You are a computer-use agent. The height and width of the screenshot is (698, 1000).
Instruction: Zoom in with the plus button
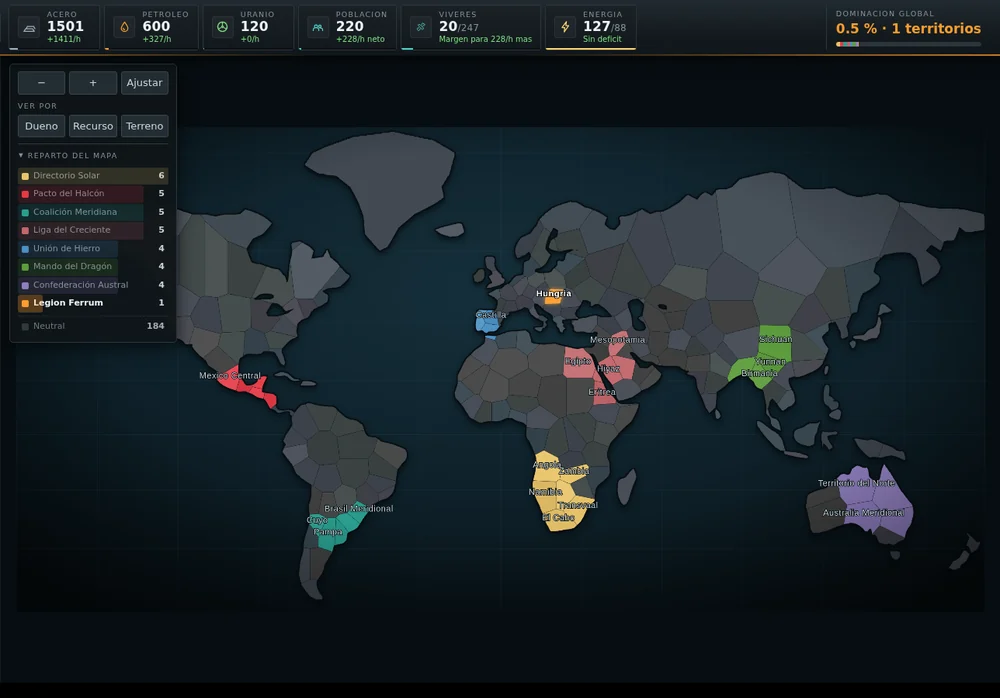pyautogui.click(x=93, y=83)
